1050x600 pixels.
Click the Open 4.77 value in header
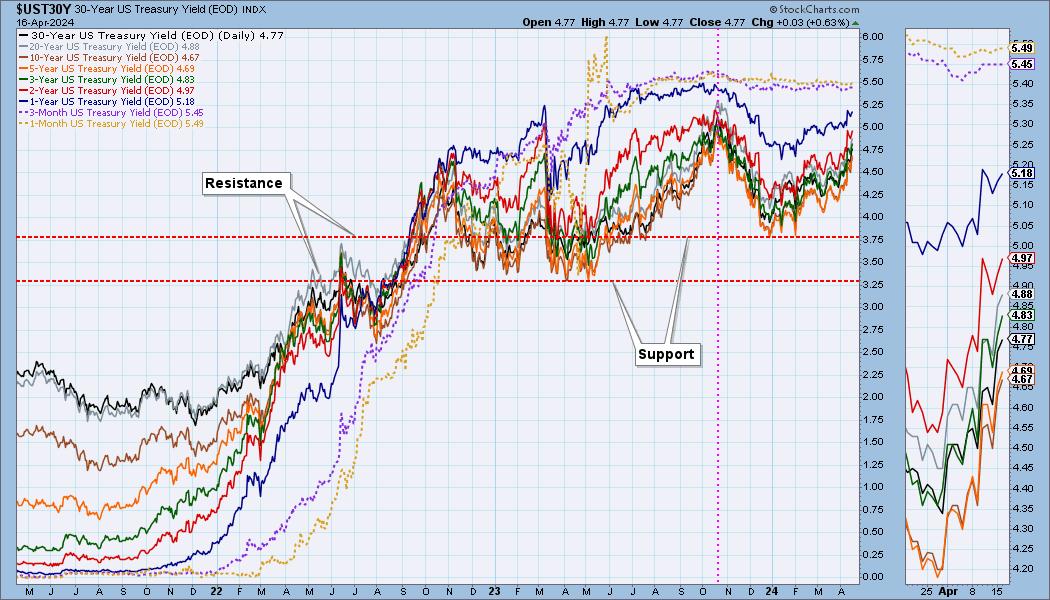click(548, 22)
